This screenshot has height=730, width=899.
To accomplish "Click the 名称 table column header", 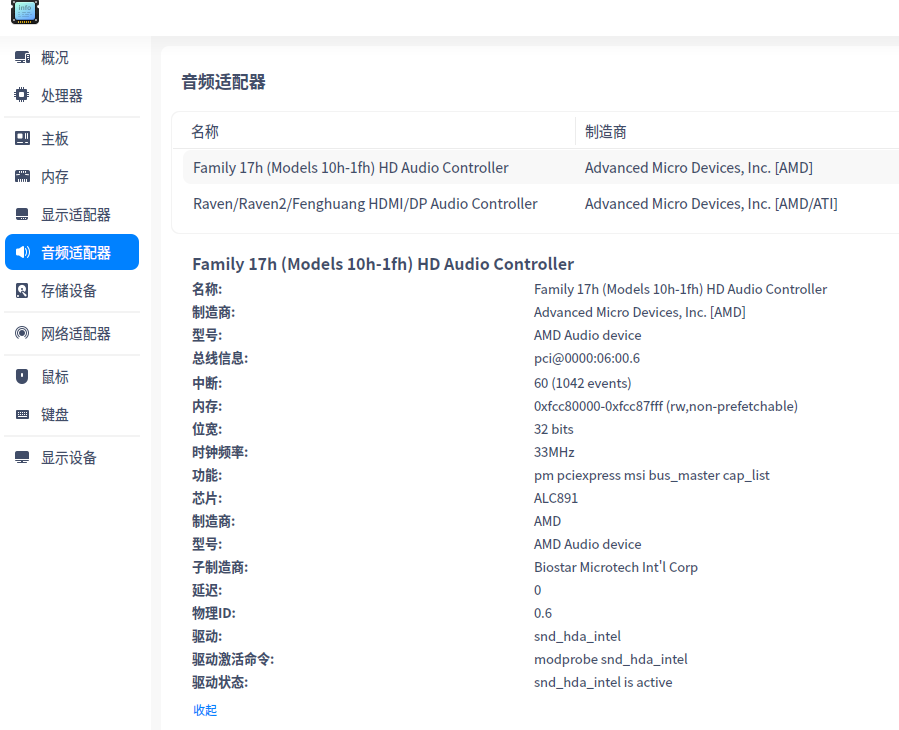I will pyautogui.click(x=206, y=131).
